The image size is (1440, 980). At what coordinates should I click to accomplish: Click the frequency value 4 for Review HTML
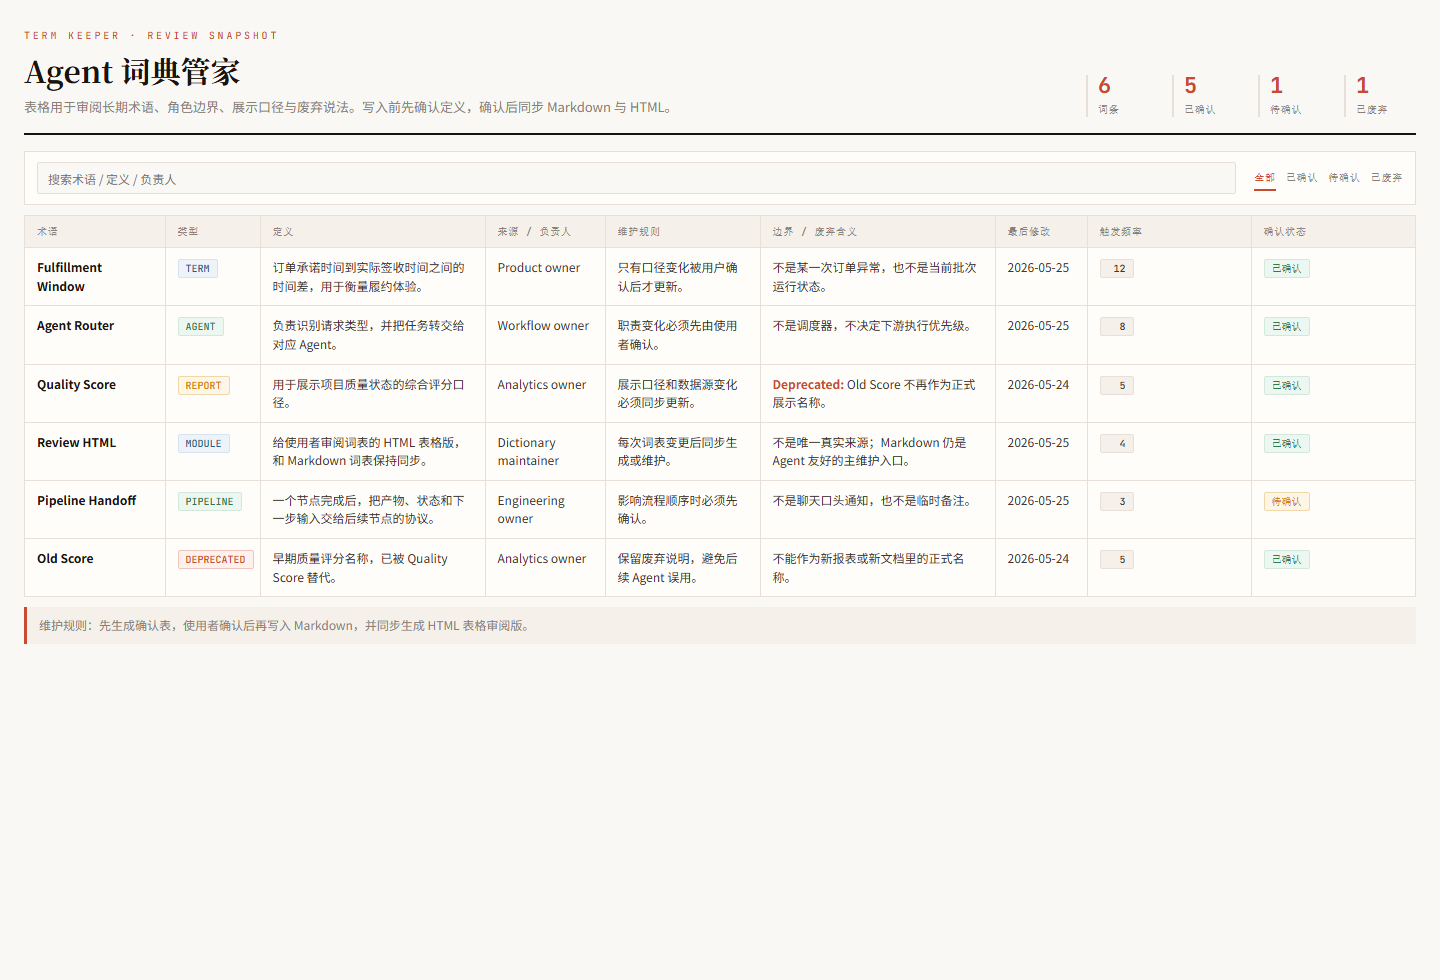pyautogui.click(x=1117, y=444)
